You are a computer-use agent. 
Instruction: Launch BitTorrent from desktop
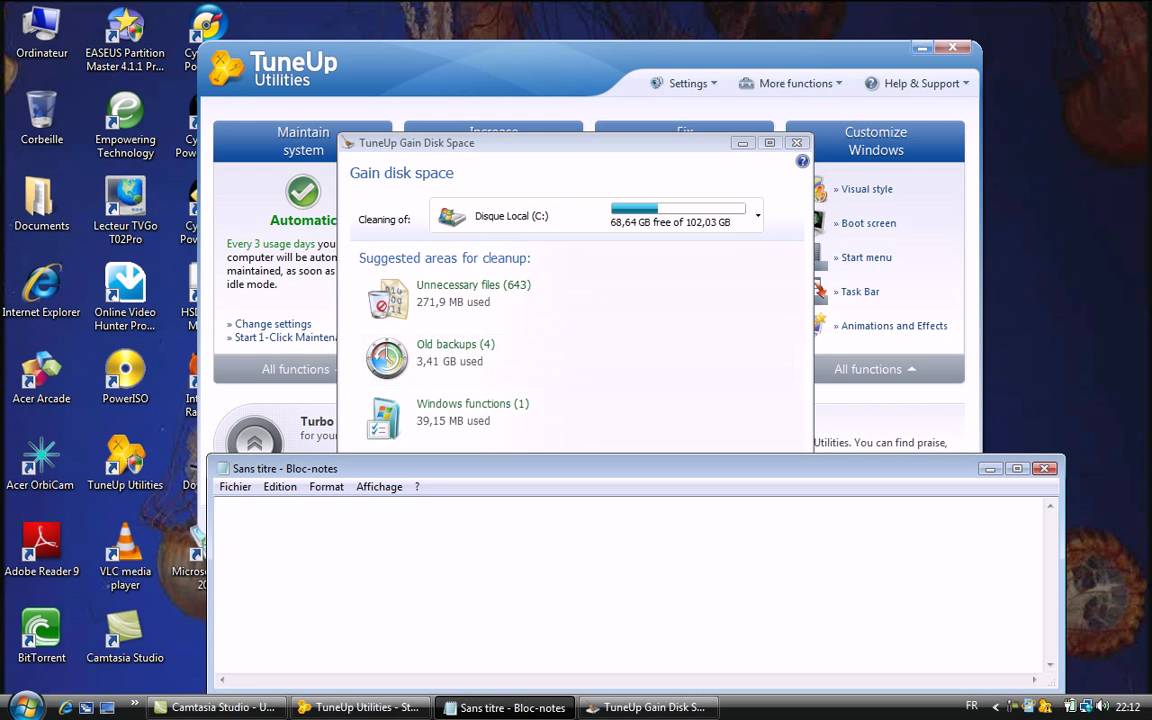[x=41, y=636]
